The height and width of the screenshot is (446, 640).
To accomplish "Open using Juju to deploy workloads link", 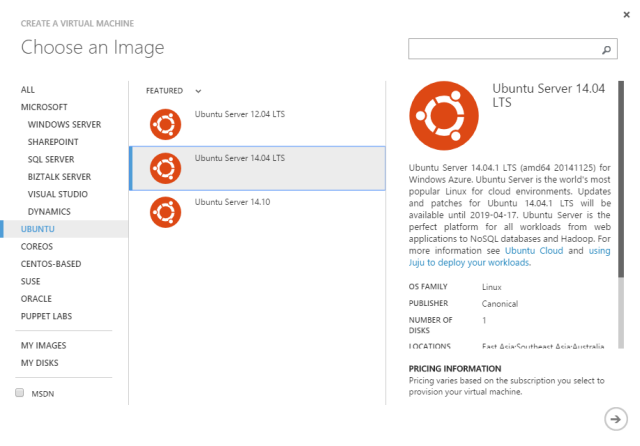I will (x=469, y=262).
